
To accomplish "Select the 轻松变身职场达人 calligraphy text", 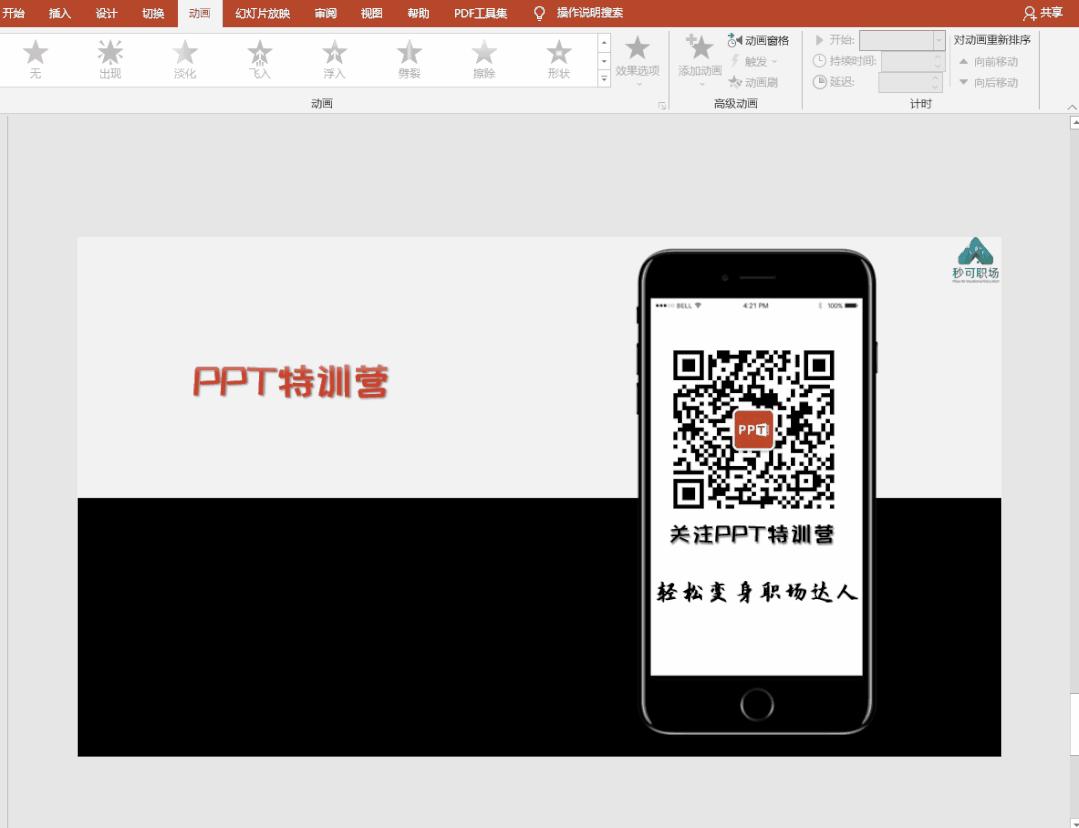I will pos(757,592).
